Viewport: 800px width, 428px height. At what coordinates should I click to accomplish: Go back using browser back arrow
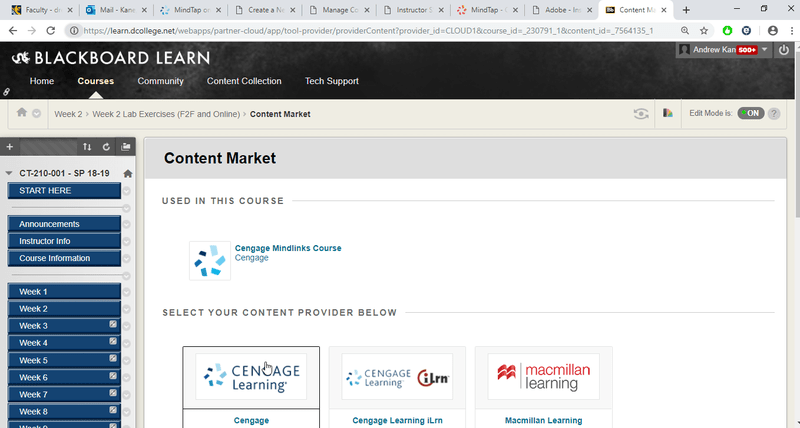[13, 31]
